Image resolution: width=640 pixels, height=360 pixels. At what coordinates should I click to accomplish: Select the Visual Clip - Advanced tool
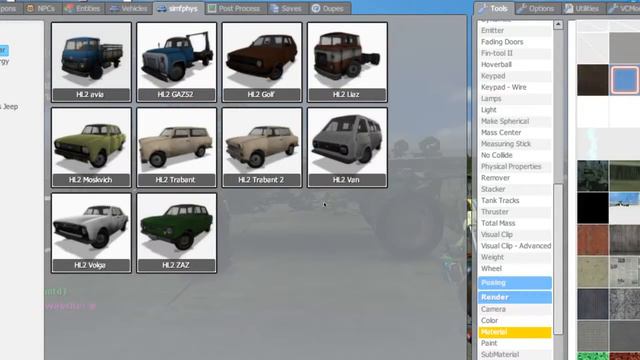(515, 246)
